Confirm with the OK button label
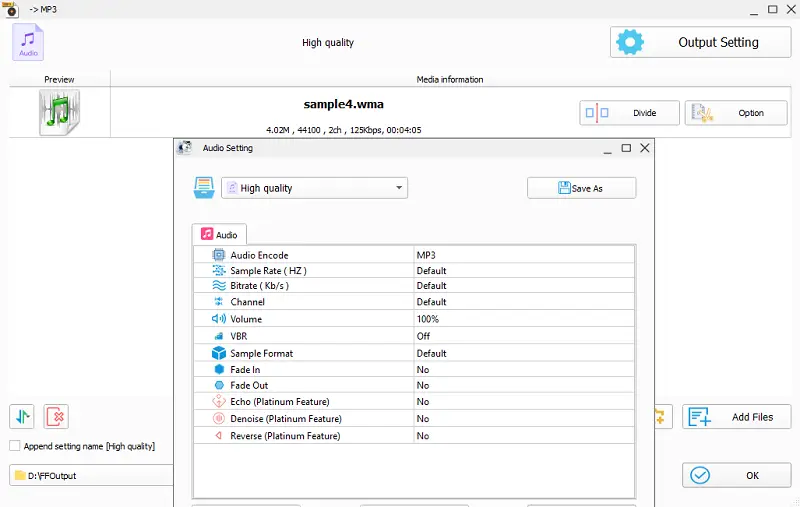This screenshot has width=800, height=507. (753, 475)
